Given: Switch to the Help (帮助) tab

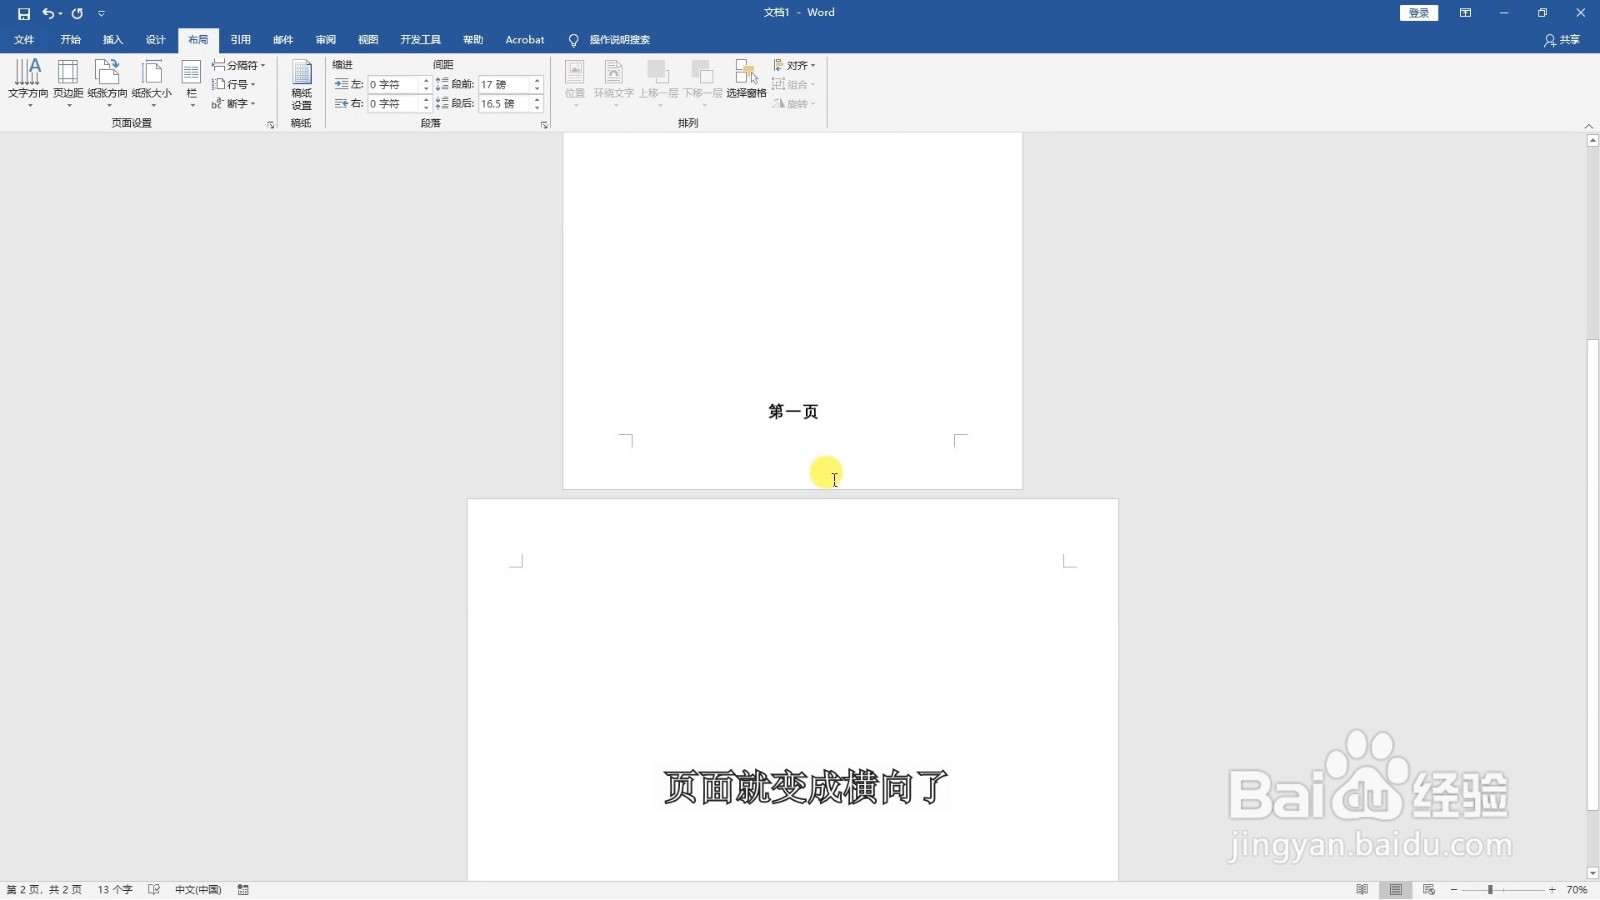Looking at the screenshot, I should click(473, 40).
